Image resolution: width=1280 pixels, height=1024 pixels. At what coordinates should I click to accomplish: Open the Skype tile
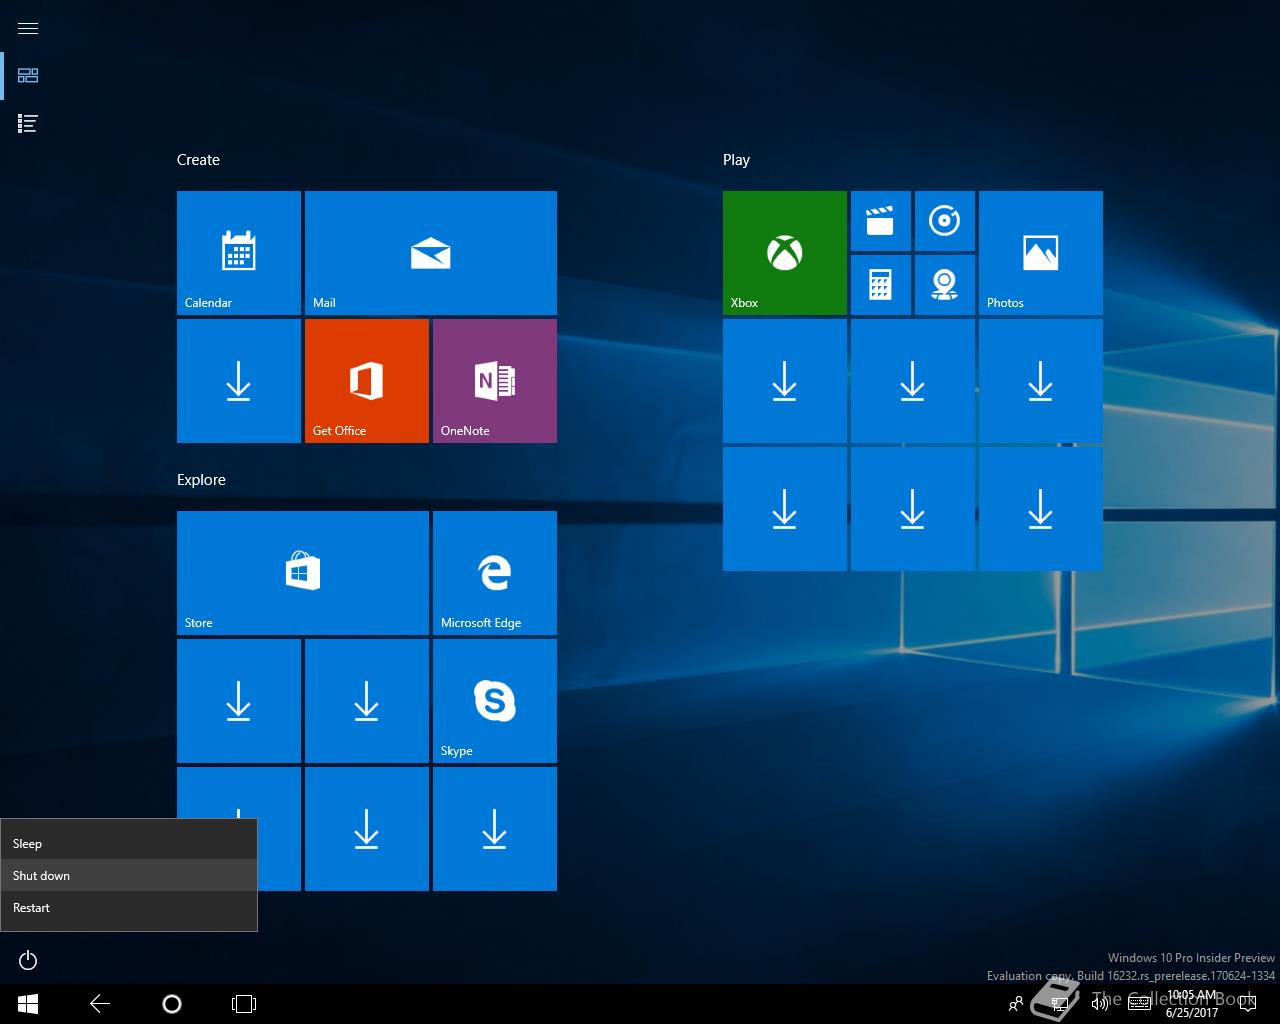point(495,701)
